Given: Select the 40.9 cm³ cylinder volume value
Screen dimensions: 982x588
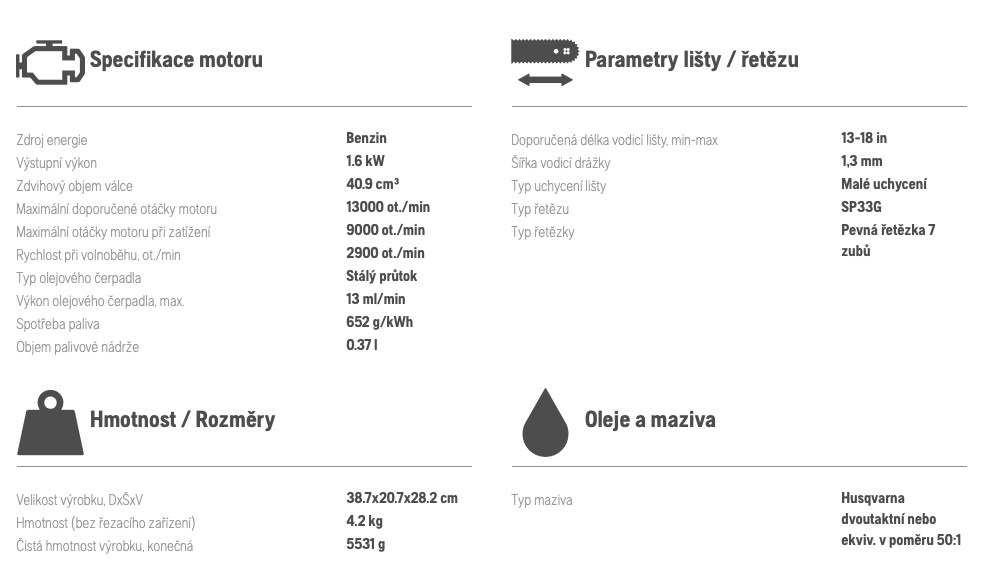Looking at the screenshot, I should [x=373, y=184].
